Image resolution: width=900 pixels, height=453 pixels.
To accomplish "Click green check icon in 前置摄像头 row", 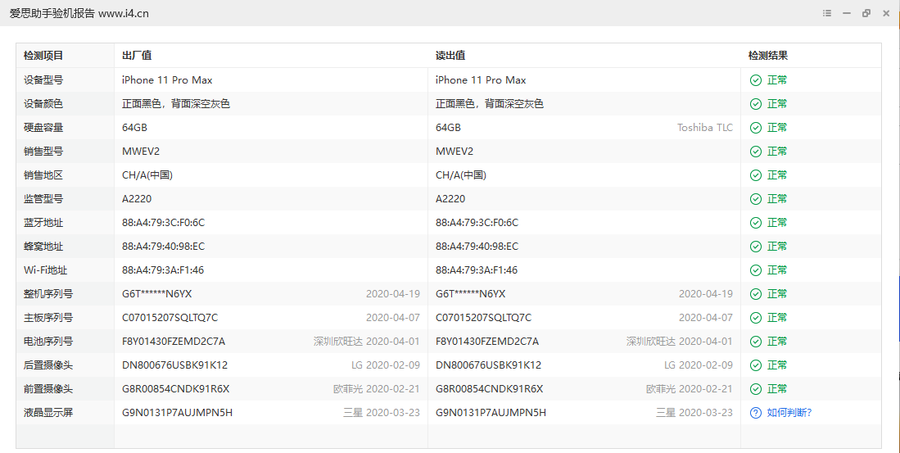I will click(755, 389).
